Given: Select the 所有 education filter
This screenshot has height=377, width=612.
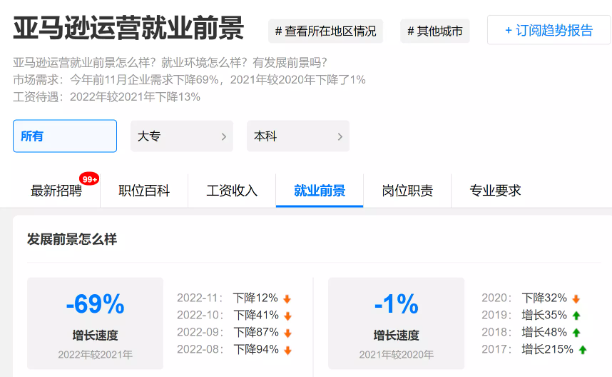Looking at the screenshot, I should [65, 136].
